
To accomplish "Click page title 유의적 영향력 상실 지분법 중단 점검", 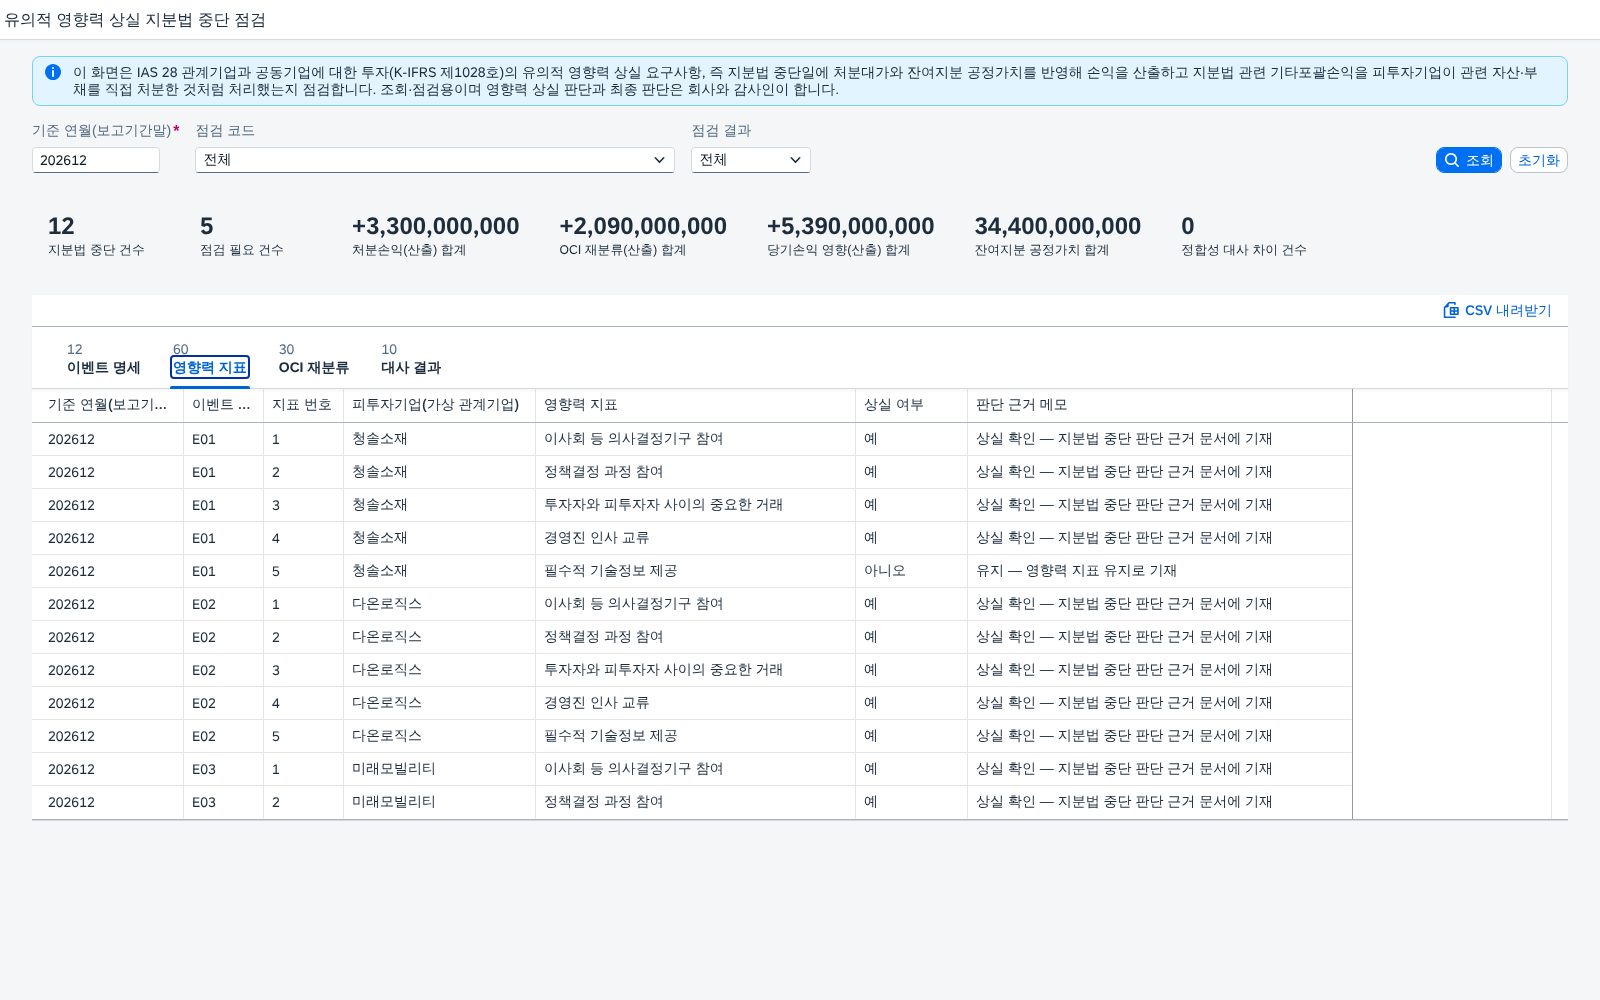I will point(135,20).
